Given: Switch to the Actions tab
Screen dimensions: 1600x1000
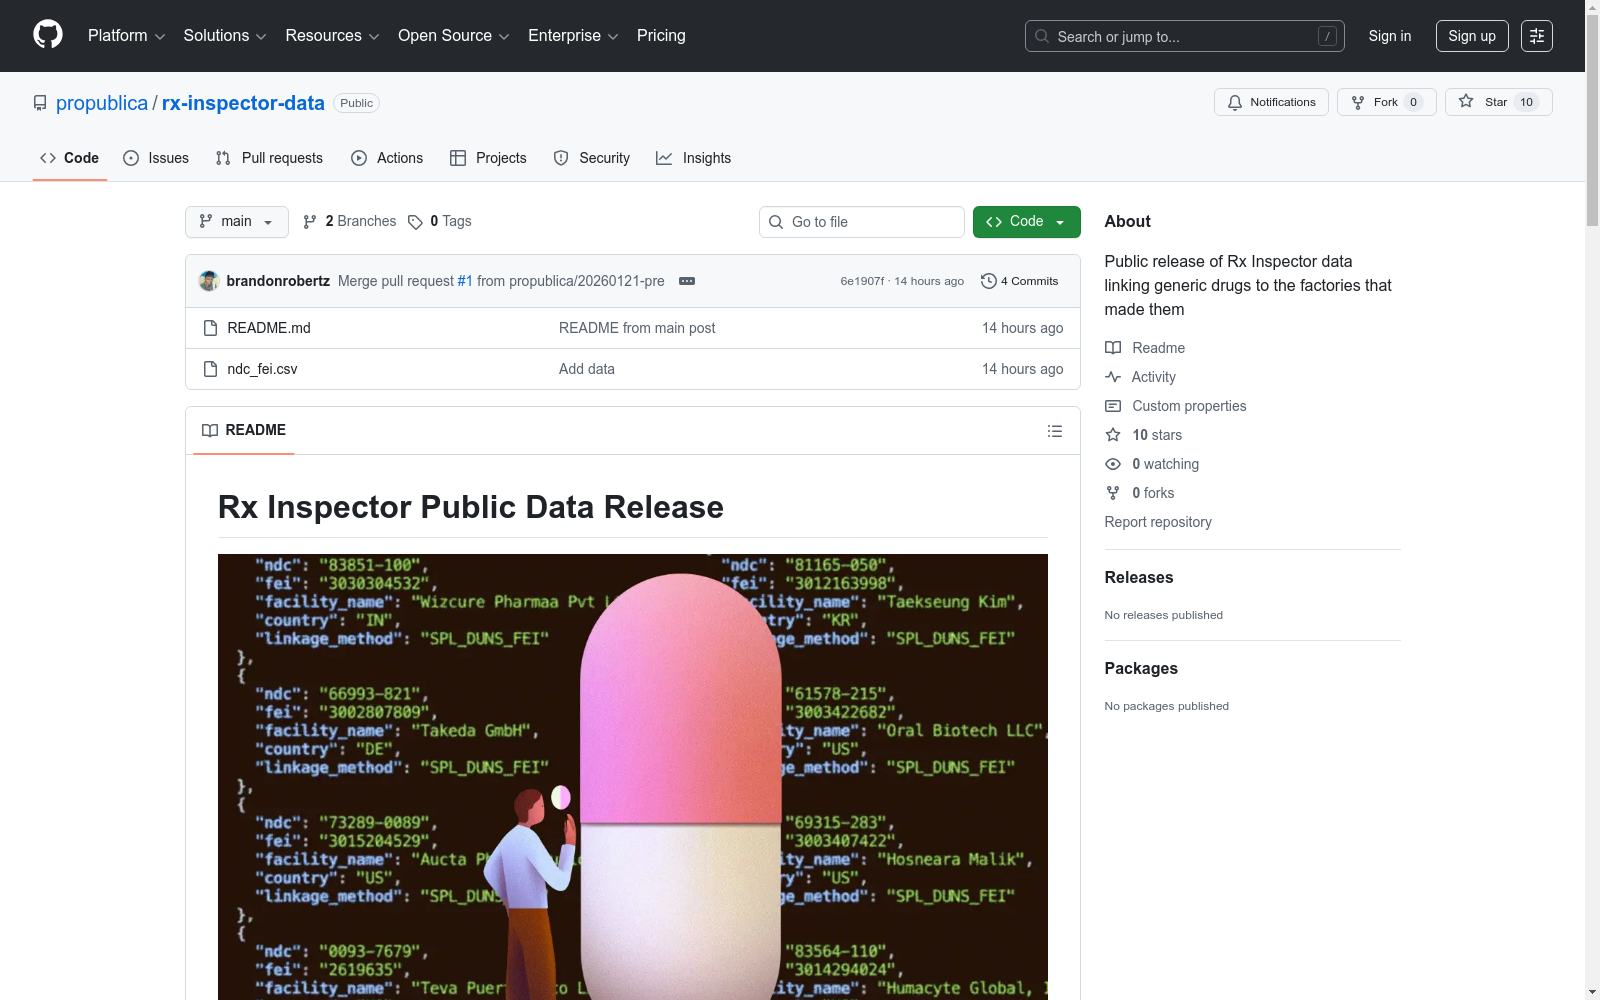Looking at the screenshot, I should (x=387, y=158).
